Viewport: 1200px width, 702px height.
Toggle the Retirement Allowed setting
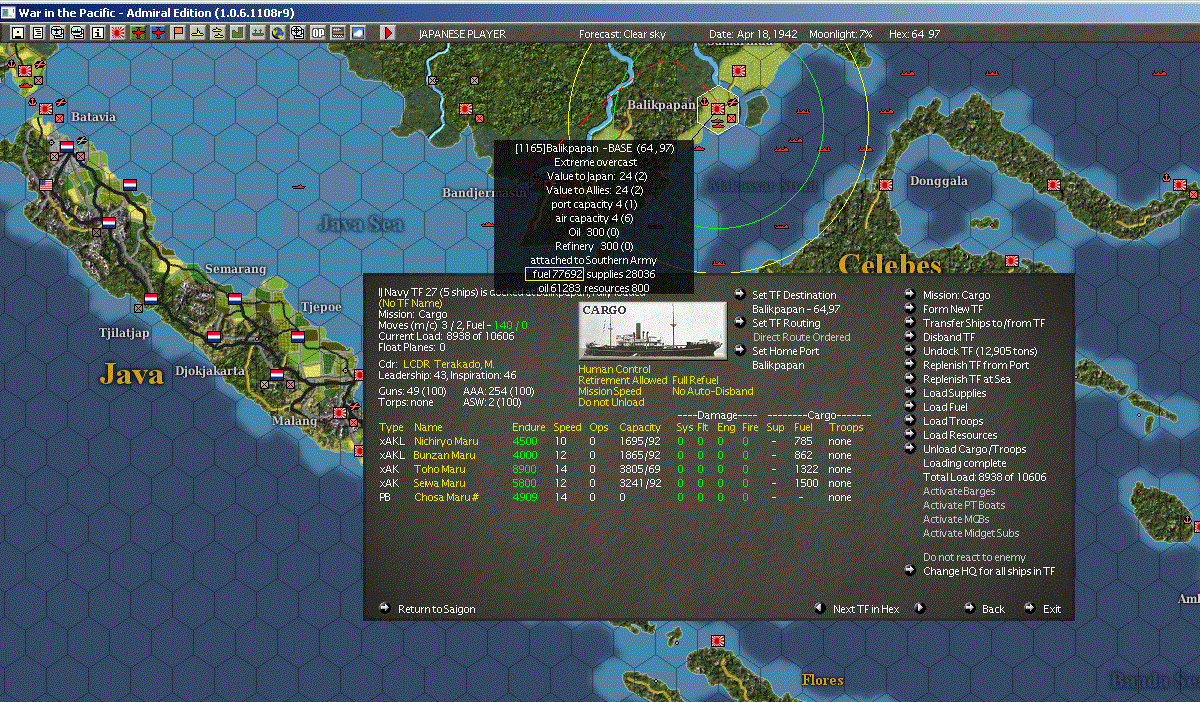pyautogui.click(x=622, y=381)
